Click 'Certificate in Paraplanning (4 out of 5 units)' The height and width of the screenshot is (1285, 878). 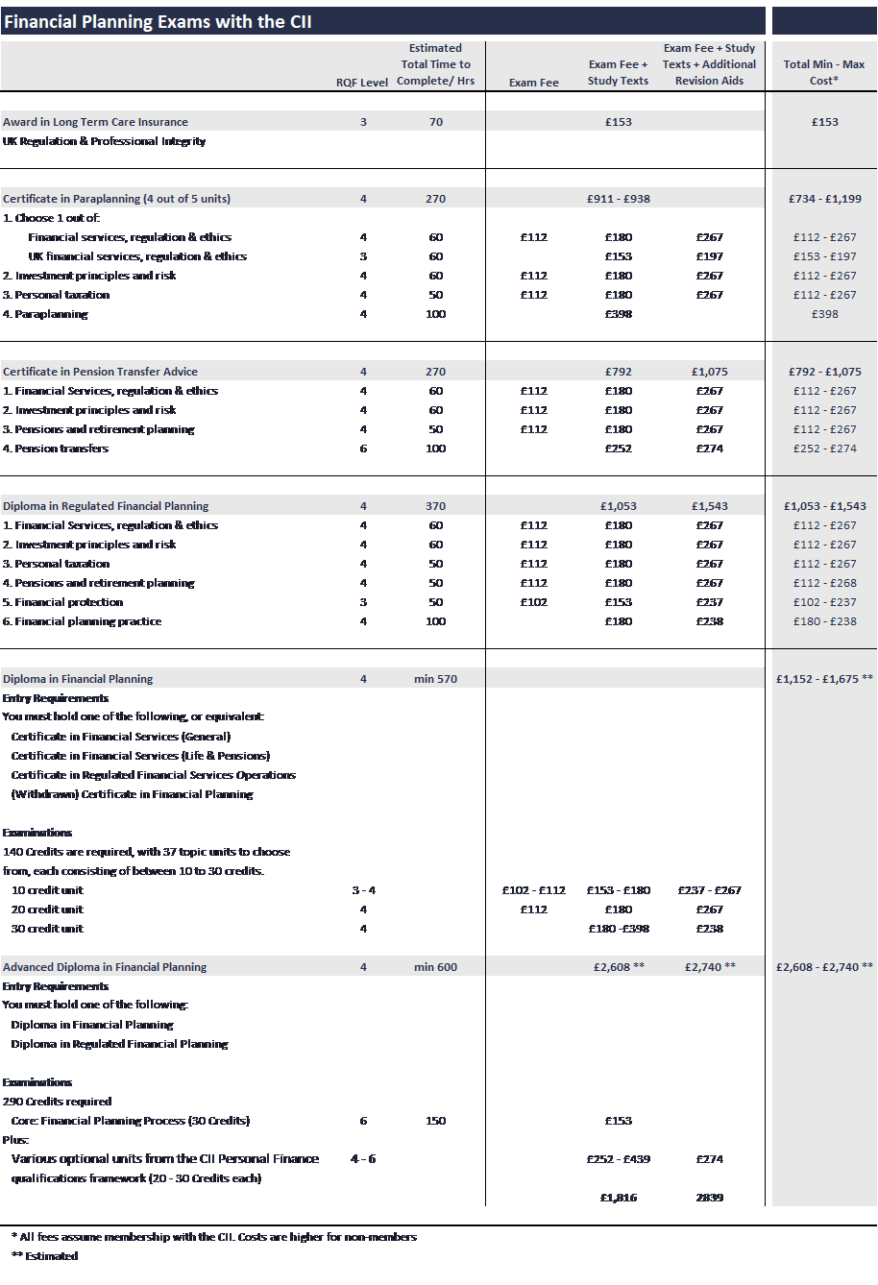click(x=116, y=199)
